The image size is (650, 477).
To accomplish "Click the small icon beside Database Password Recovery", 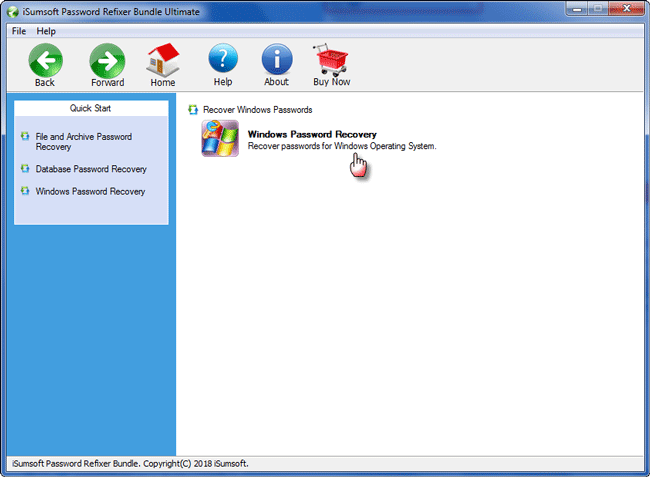I will 25,169.
